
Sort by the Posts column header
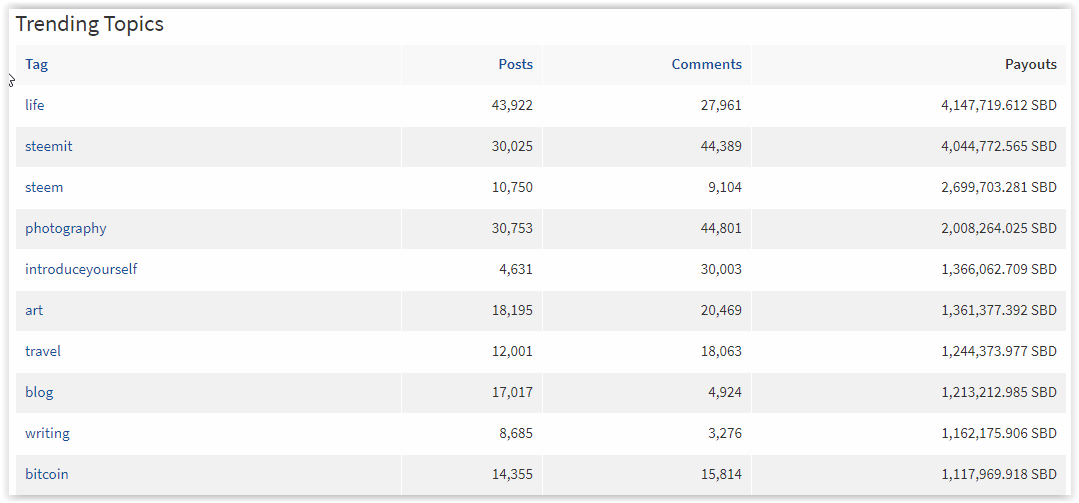(x=515, y=65)
